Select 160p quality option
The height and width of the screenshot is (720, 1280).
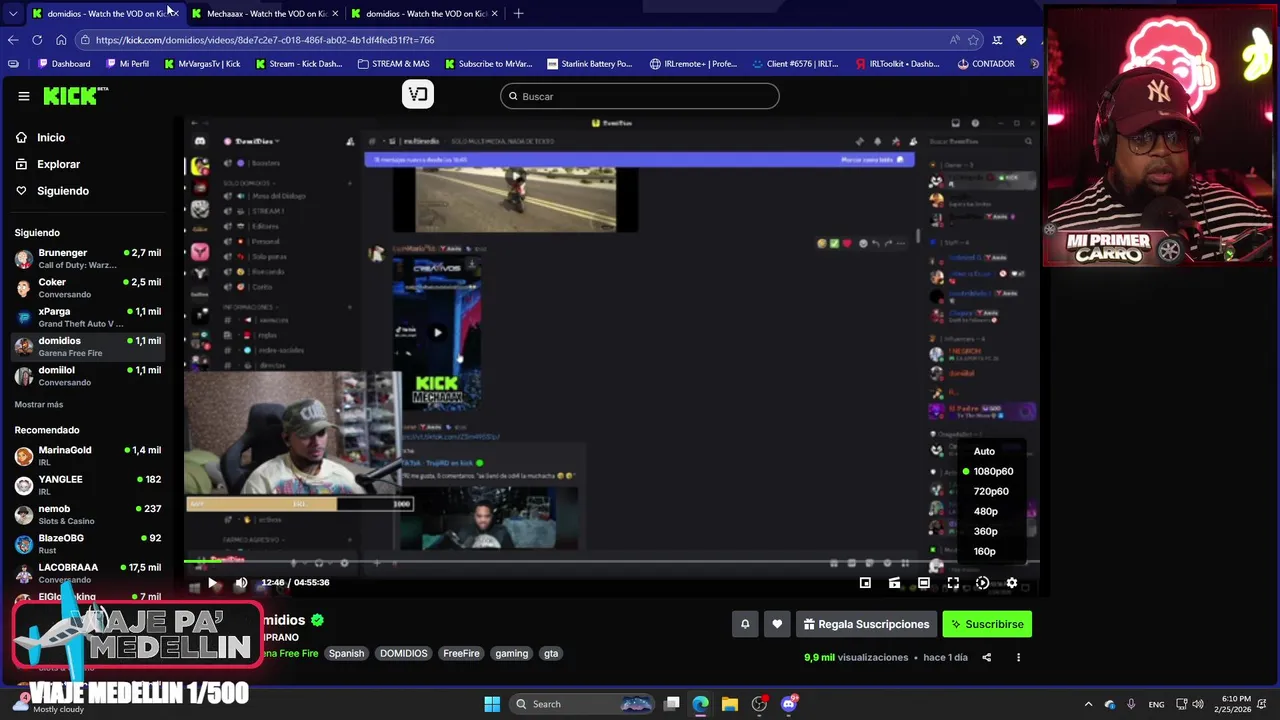coord(985,551)
